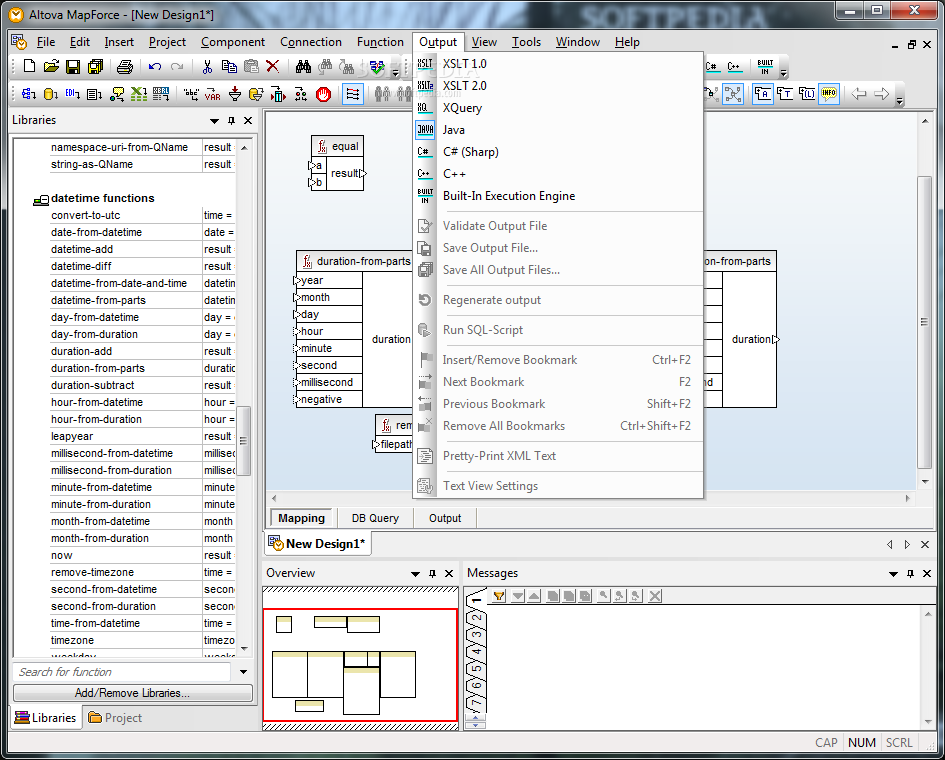Insert Text File component icon
This screenshot has height=760, width=945.
[x=95, y=94]
